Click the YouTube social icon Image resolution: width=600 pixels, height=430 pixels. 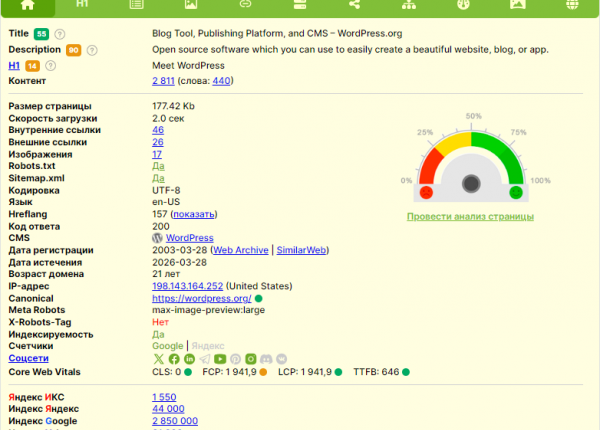coord(220,358)
